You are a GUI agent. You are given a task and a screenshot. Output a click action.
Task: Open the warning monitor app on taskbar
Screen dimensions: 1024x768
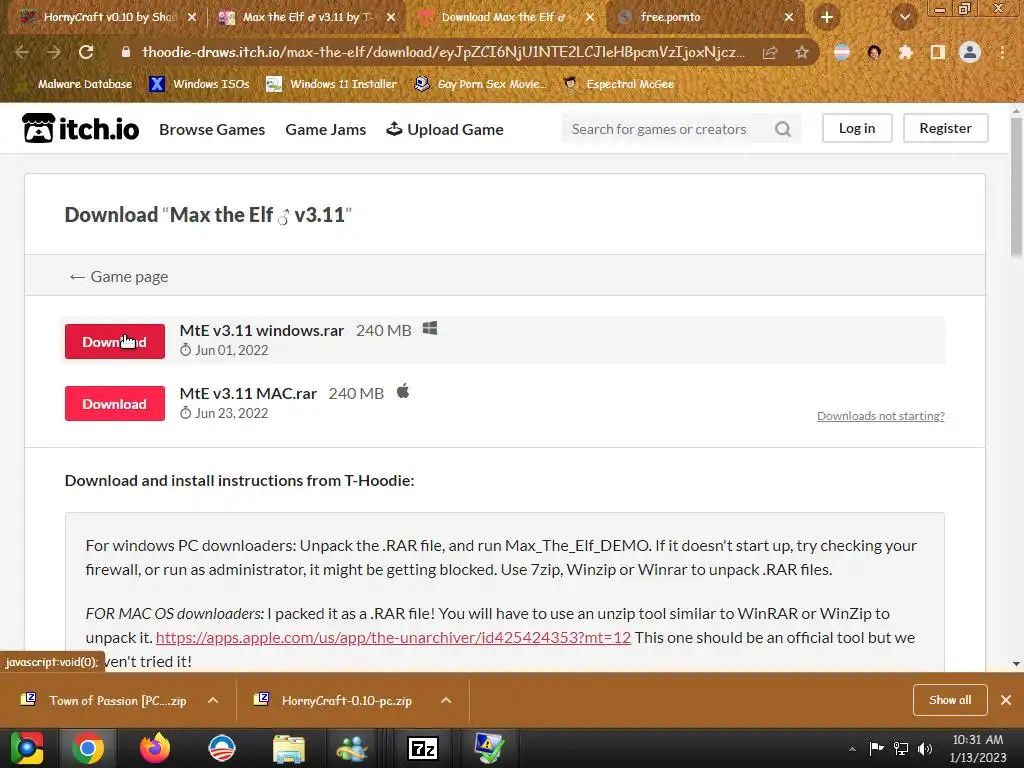488,748
